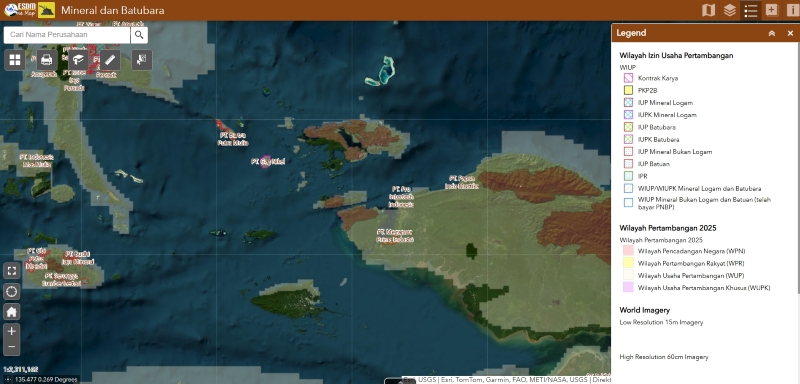Click 'IUPK Batubara' legend entry
Image resolution: width=800 pixels, height=384 pixels.
click(x=658, y=139)
